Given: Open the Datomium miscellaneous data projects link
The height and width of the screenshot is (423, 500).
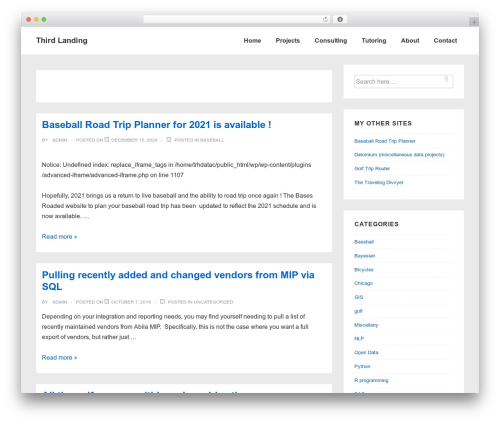Looking at the screenshot, I should pos(399,155).
